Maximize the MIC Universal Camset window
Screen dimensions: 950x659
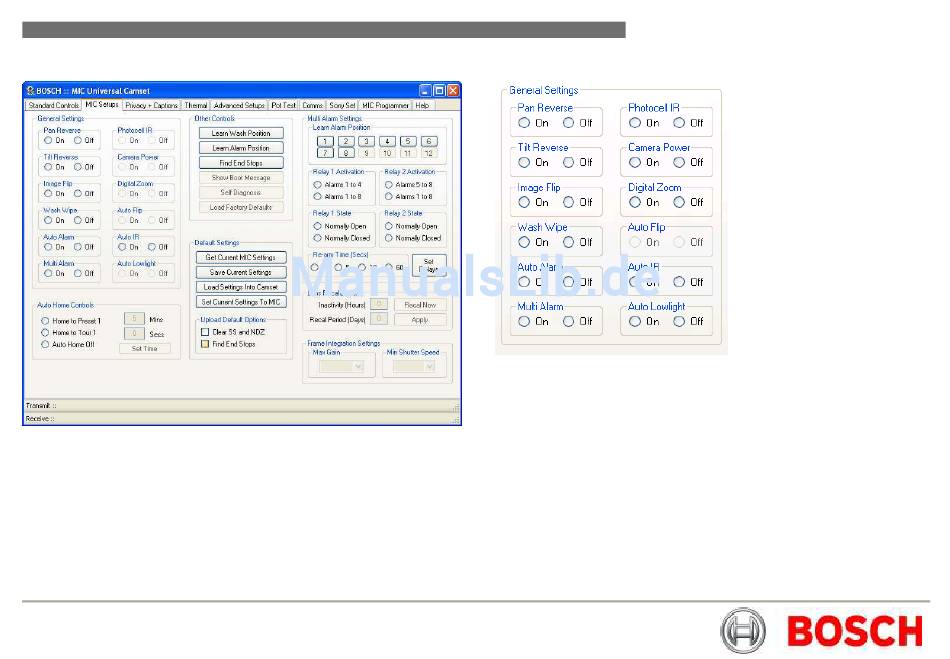click(439, 90)
